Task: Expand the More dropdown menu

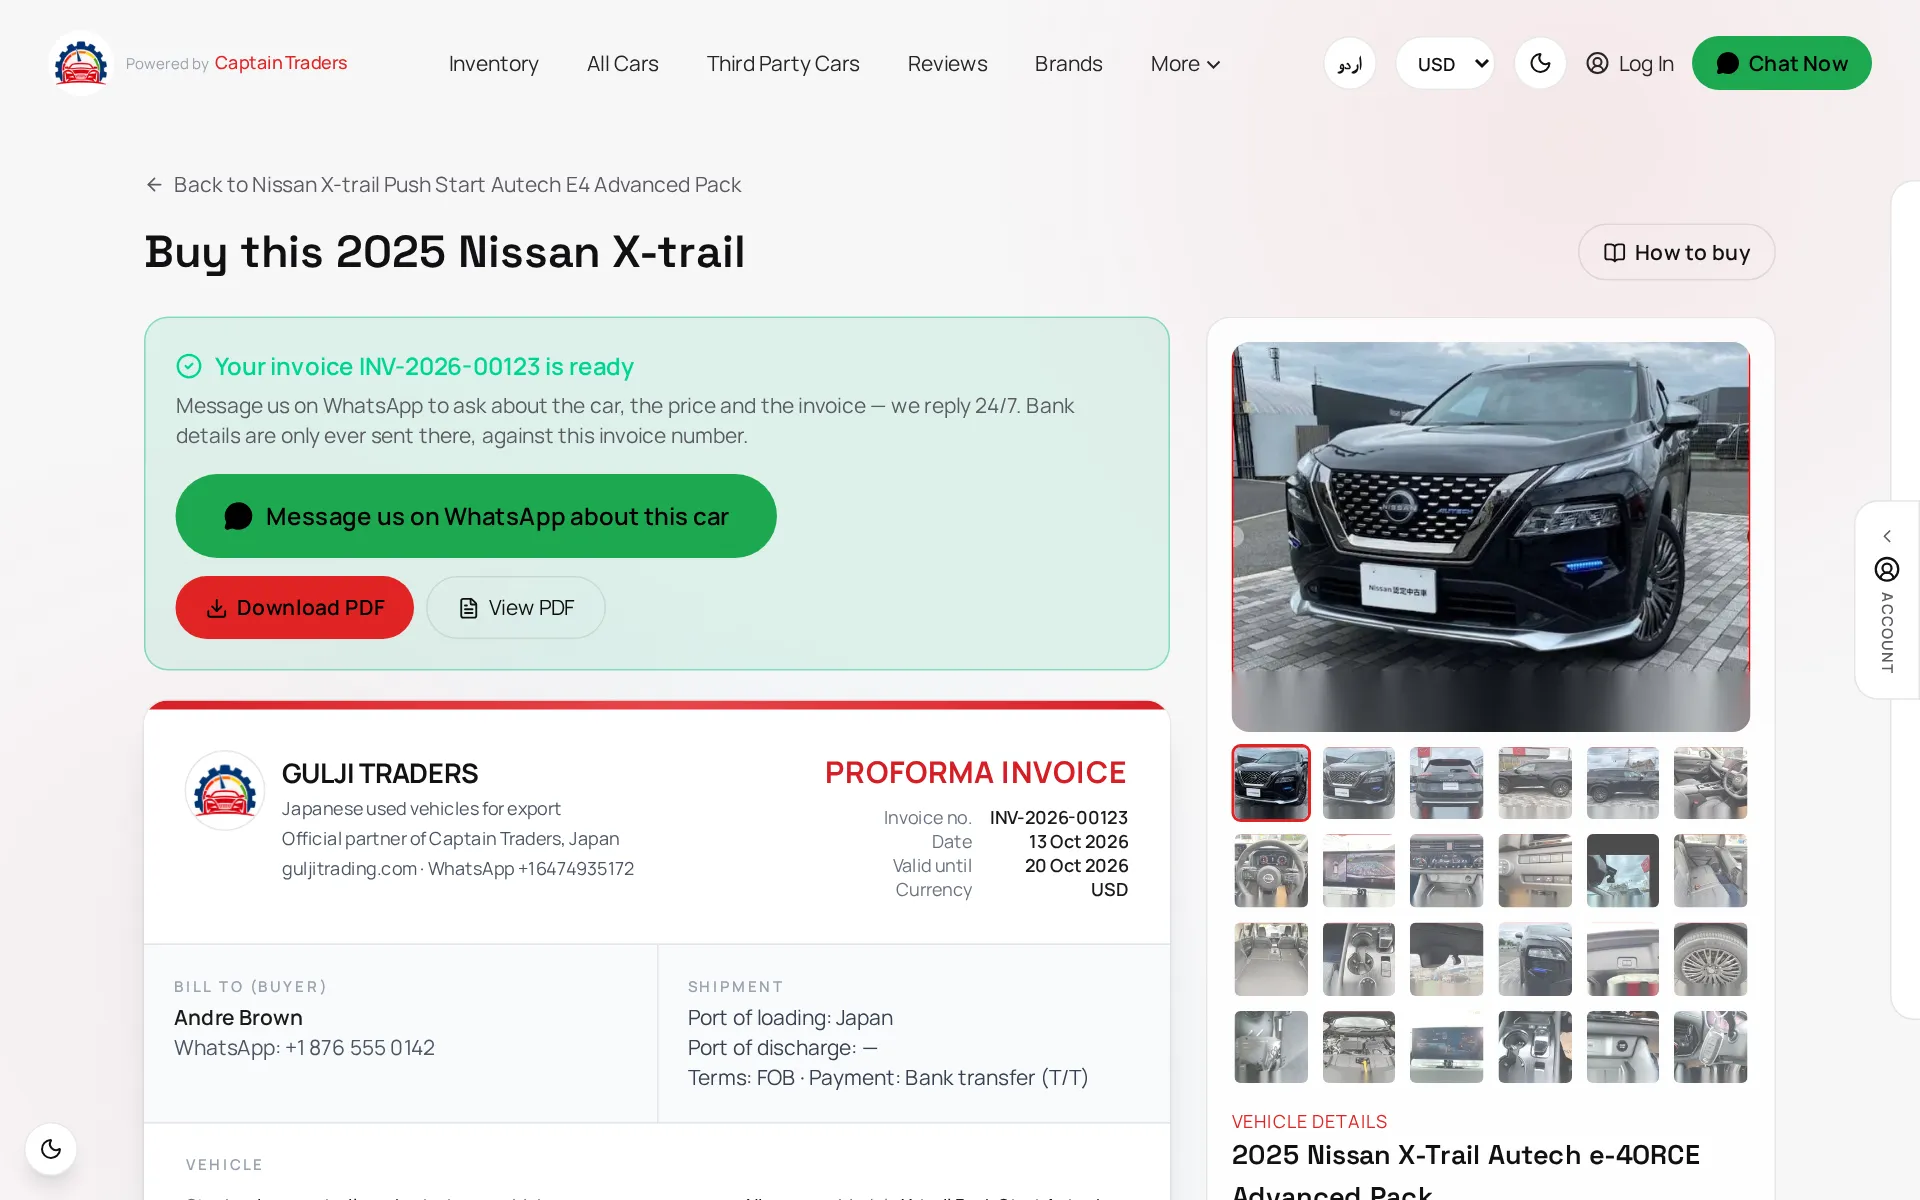Action: coord(1185,64)
